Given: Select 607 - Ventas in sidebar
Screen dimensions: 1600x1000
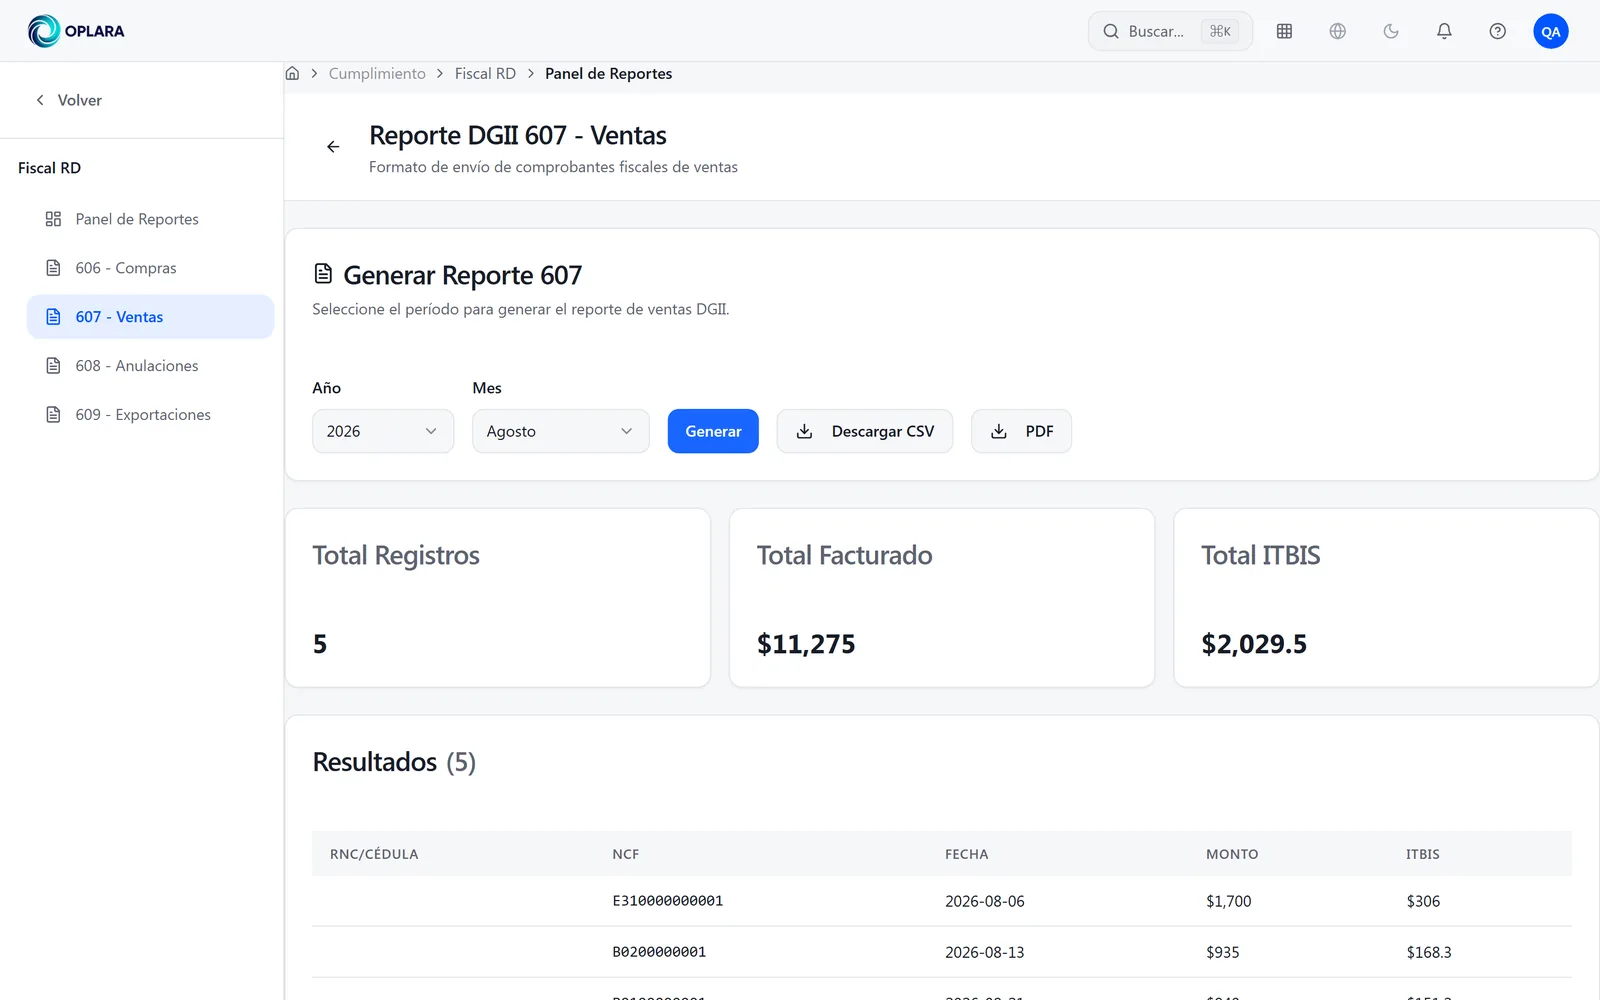Looking at the screenshot, I should coord(150,317).
